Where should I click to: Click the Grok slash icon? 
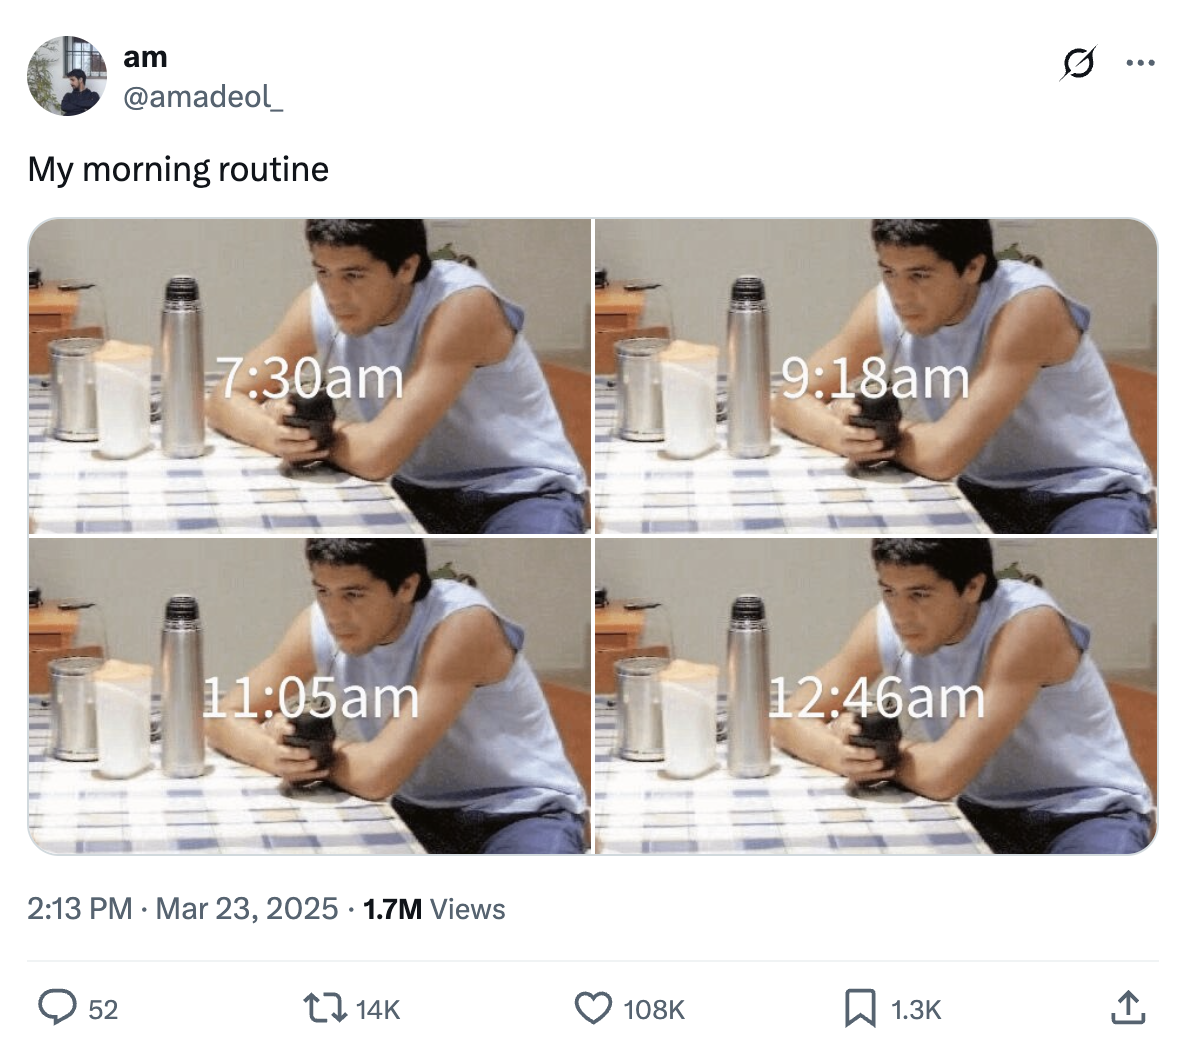coord(1077,63)
